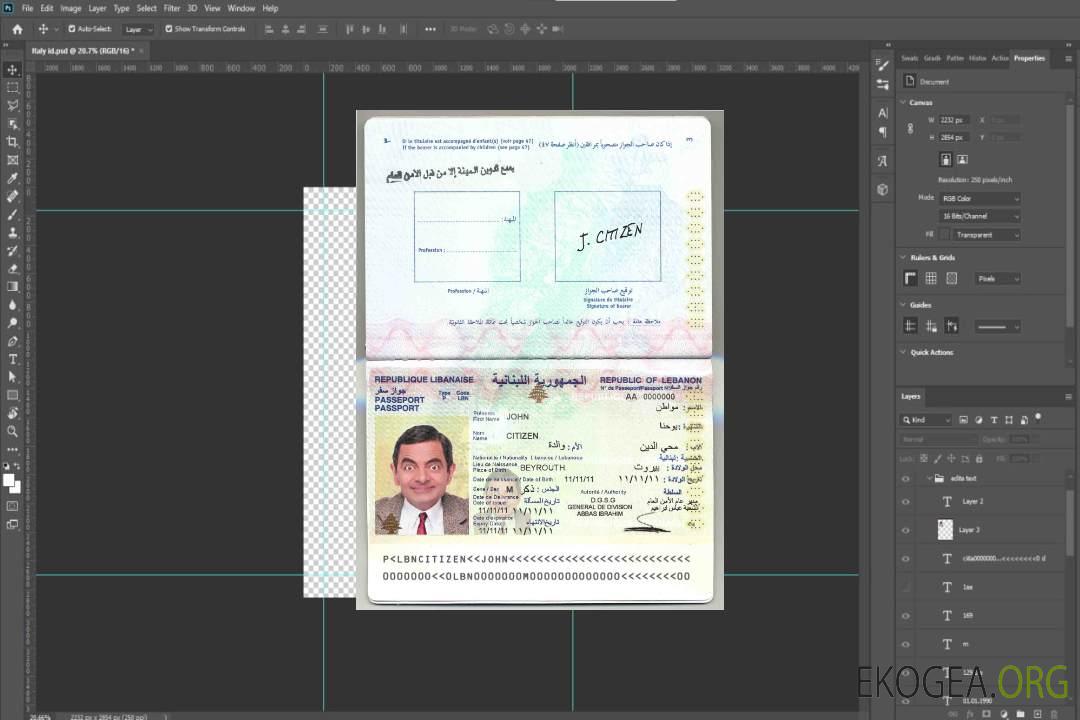1080x720 pixels.
Task: Hide the Layer 3 layer
Action: pyautogui.click(x=906, y=531)
